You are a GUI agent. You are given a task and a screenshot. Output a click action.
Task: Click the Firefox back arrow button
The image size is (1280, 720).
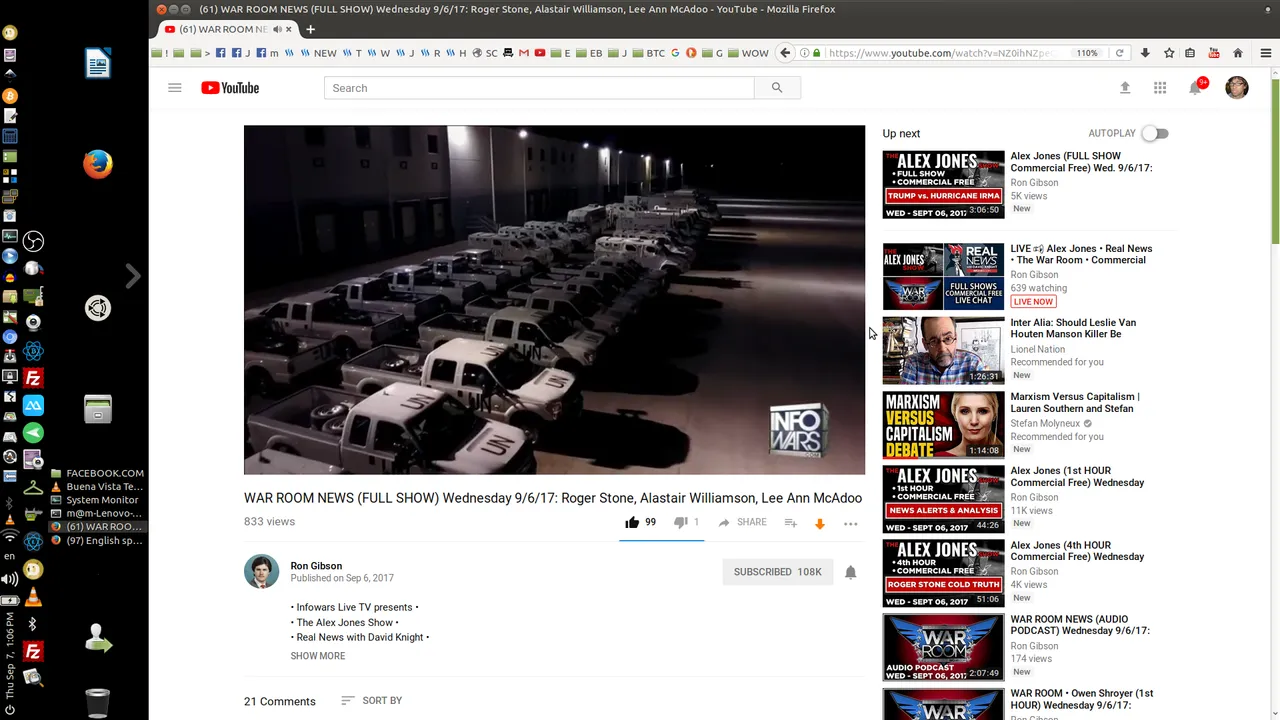click(x=785, y=53)
